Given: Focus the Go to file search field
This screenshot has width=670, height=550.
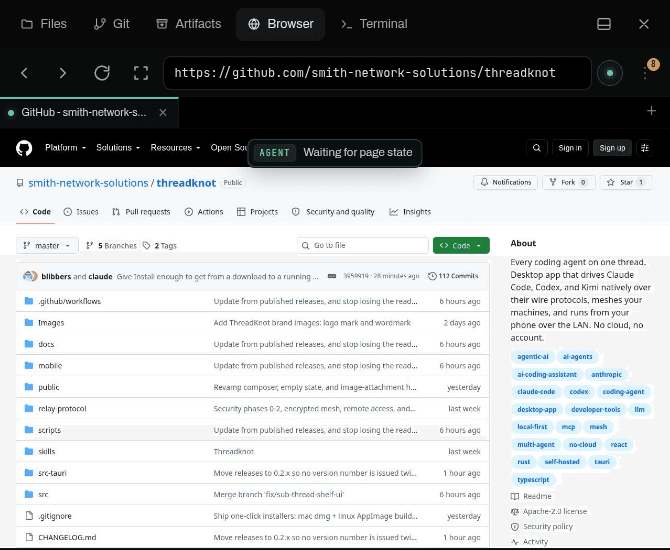Looking at the screenshot, I should point(363,246).
